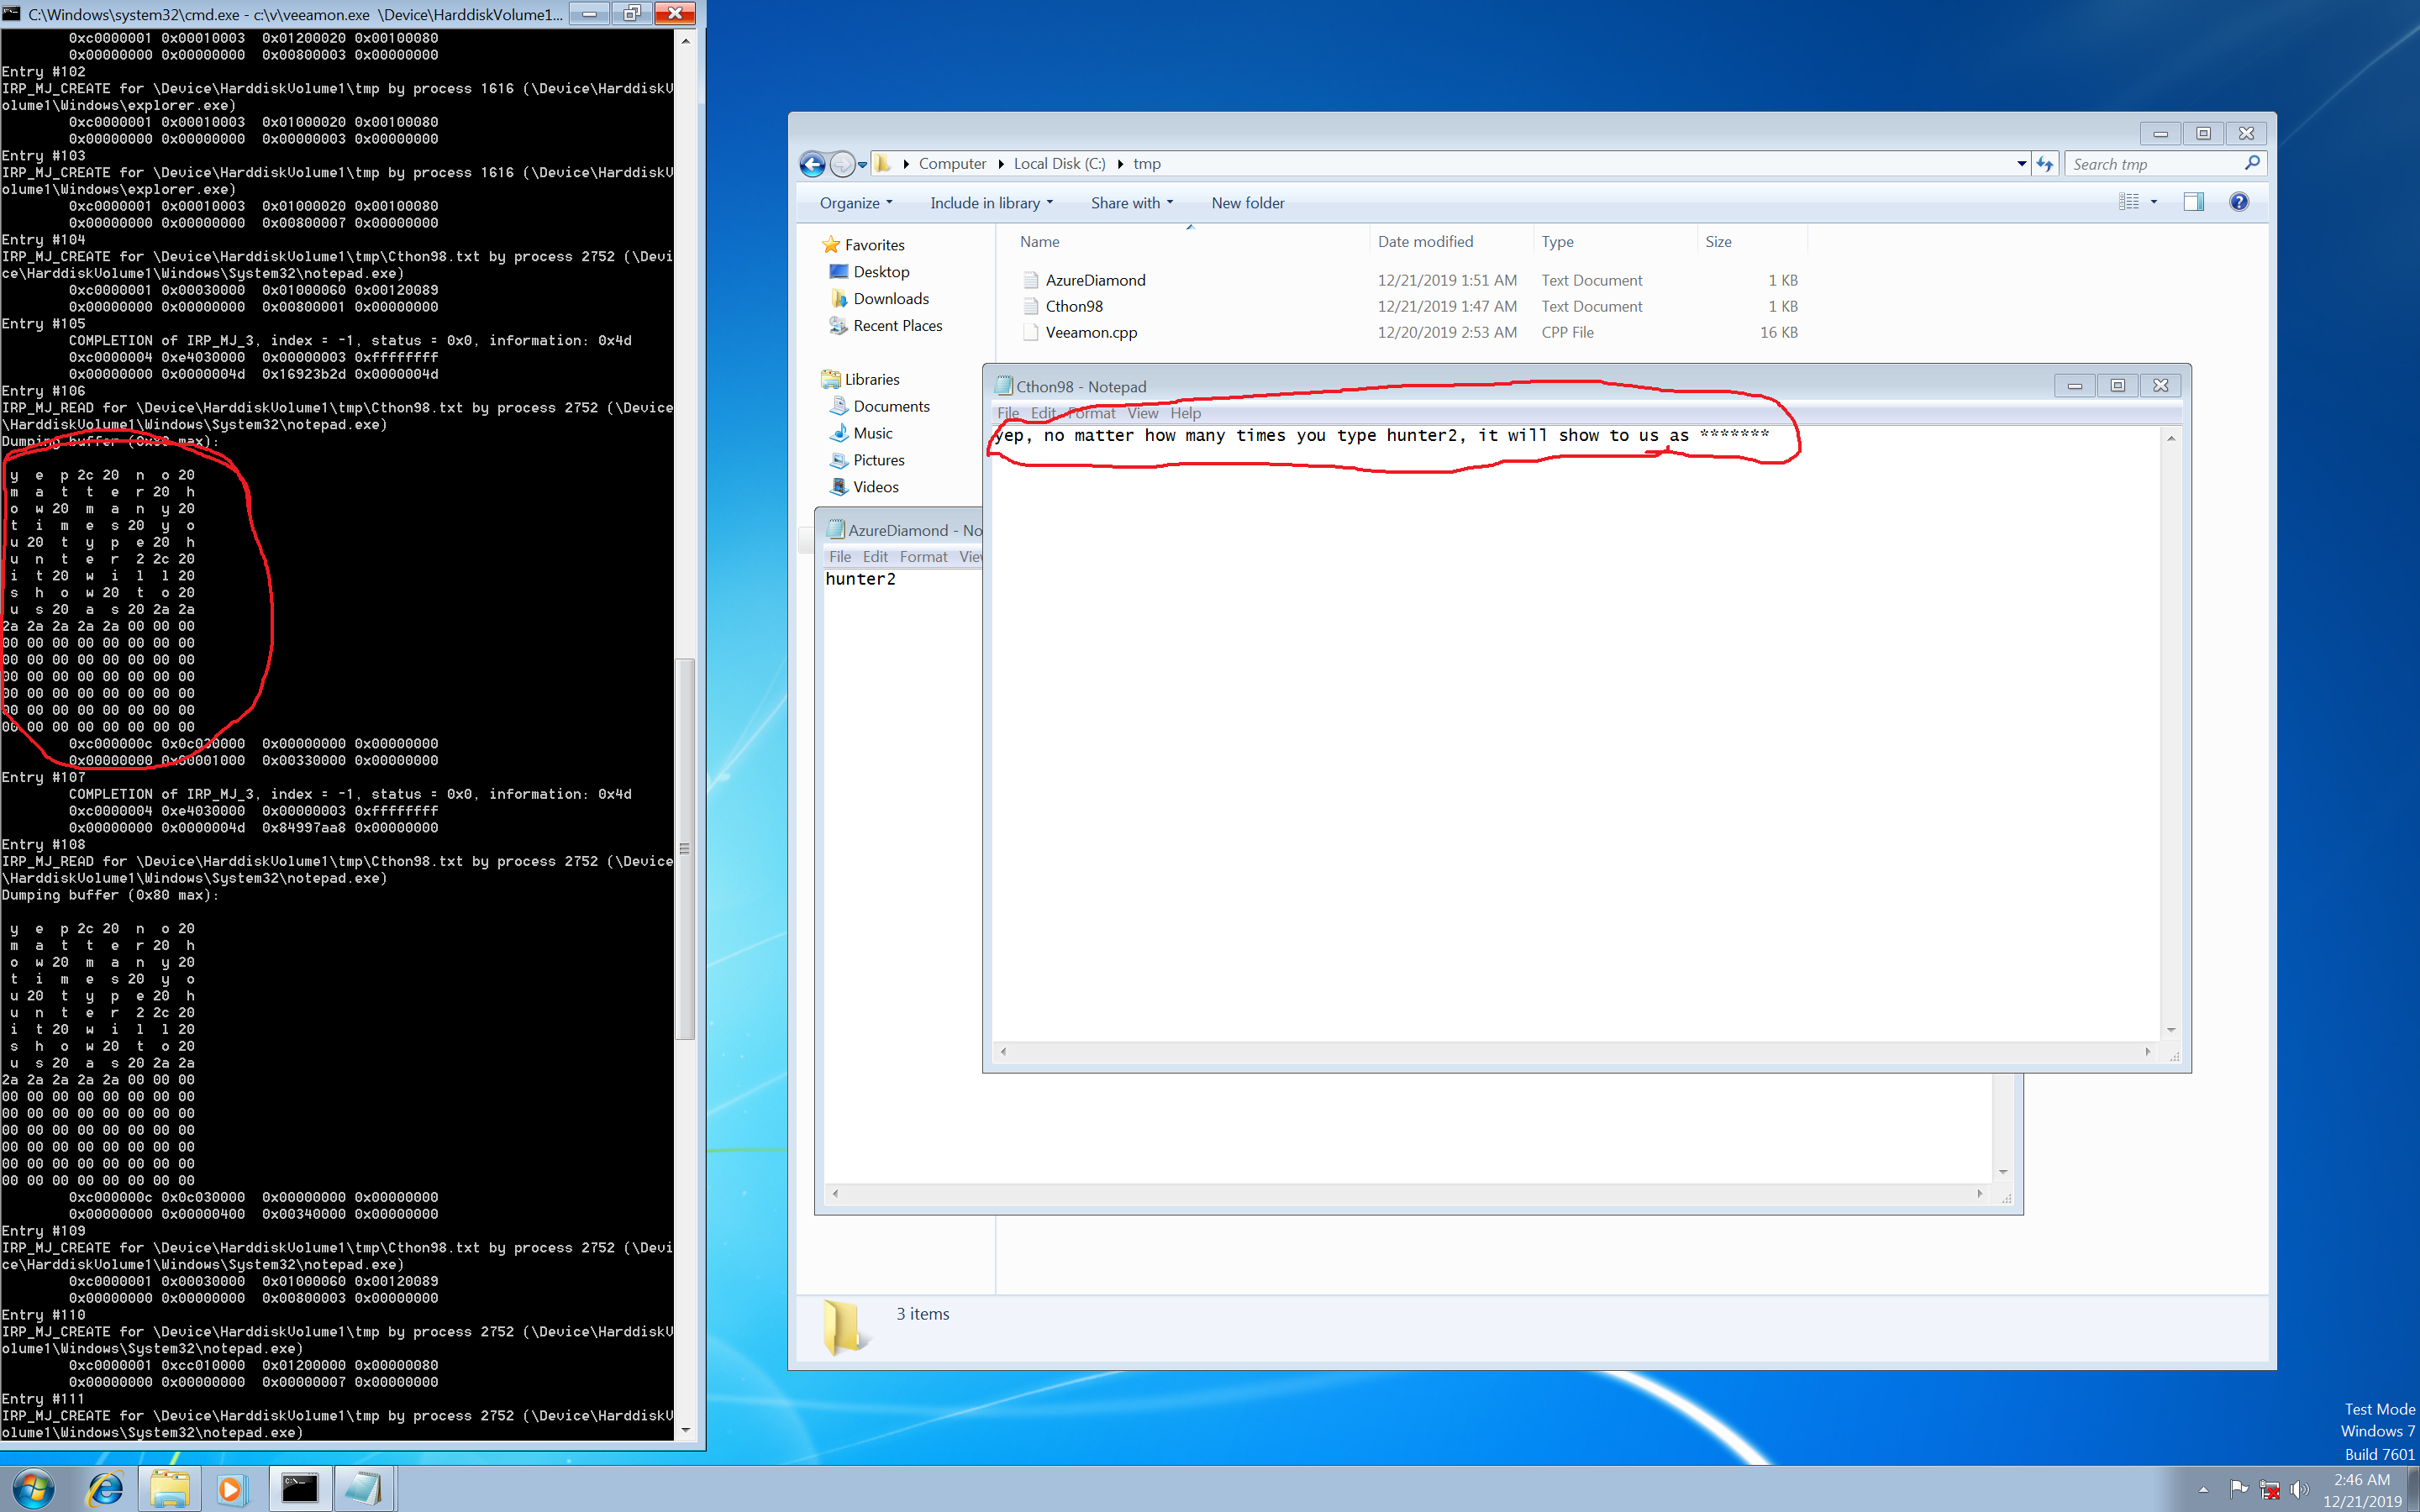Open Windows Media Player taskbar icon
The height and width of the screenshot is (1512, 2420).
pos(230,1489)
